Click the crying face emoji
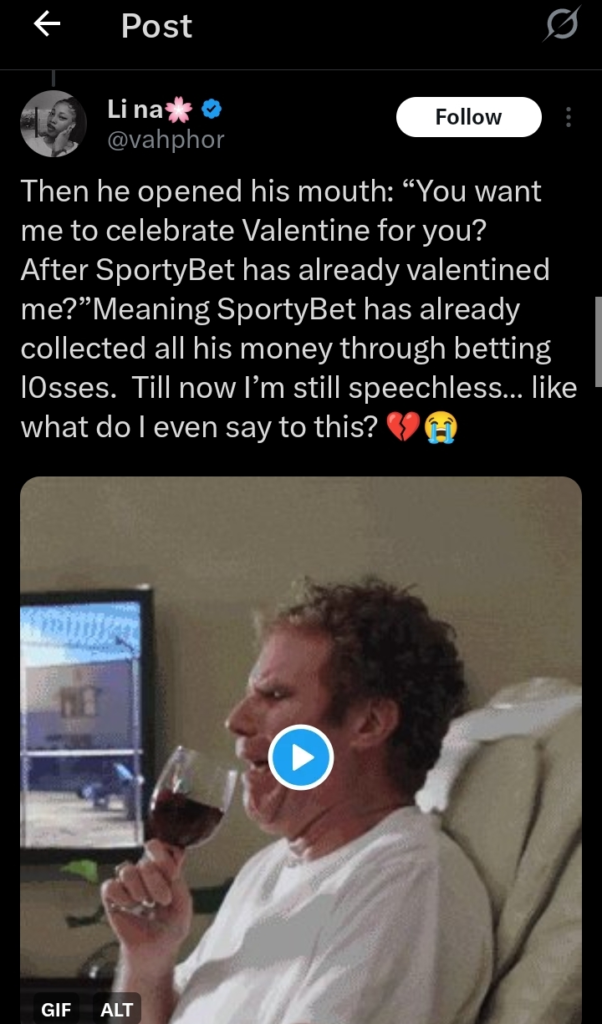Image resolution: width=602 pixels, height=1024 pixels. pyautogui.click(x=440, y=427)
